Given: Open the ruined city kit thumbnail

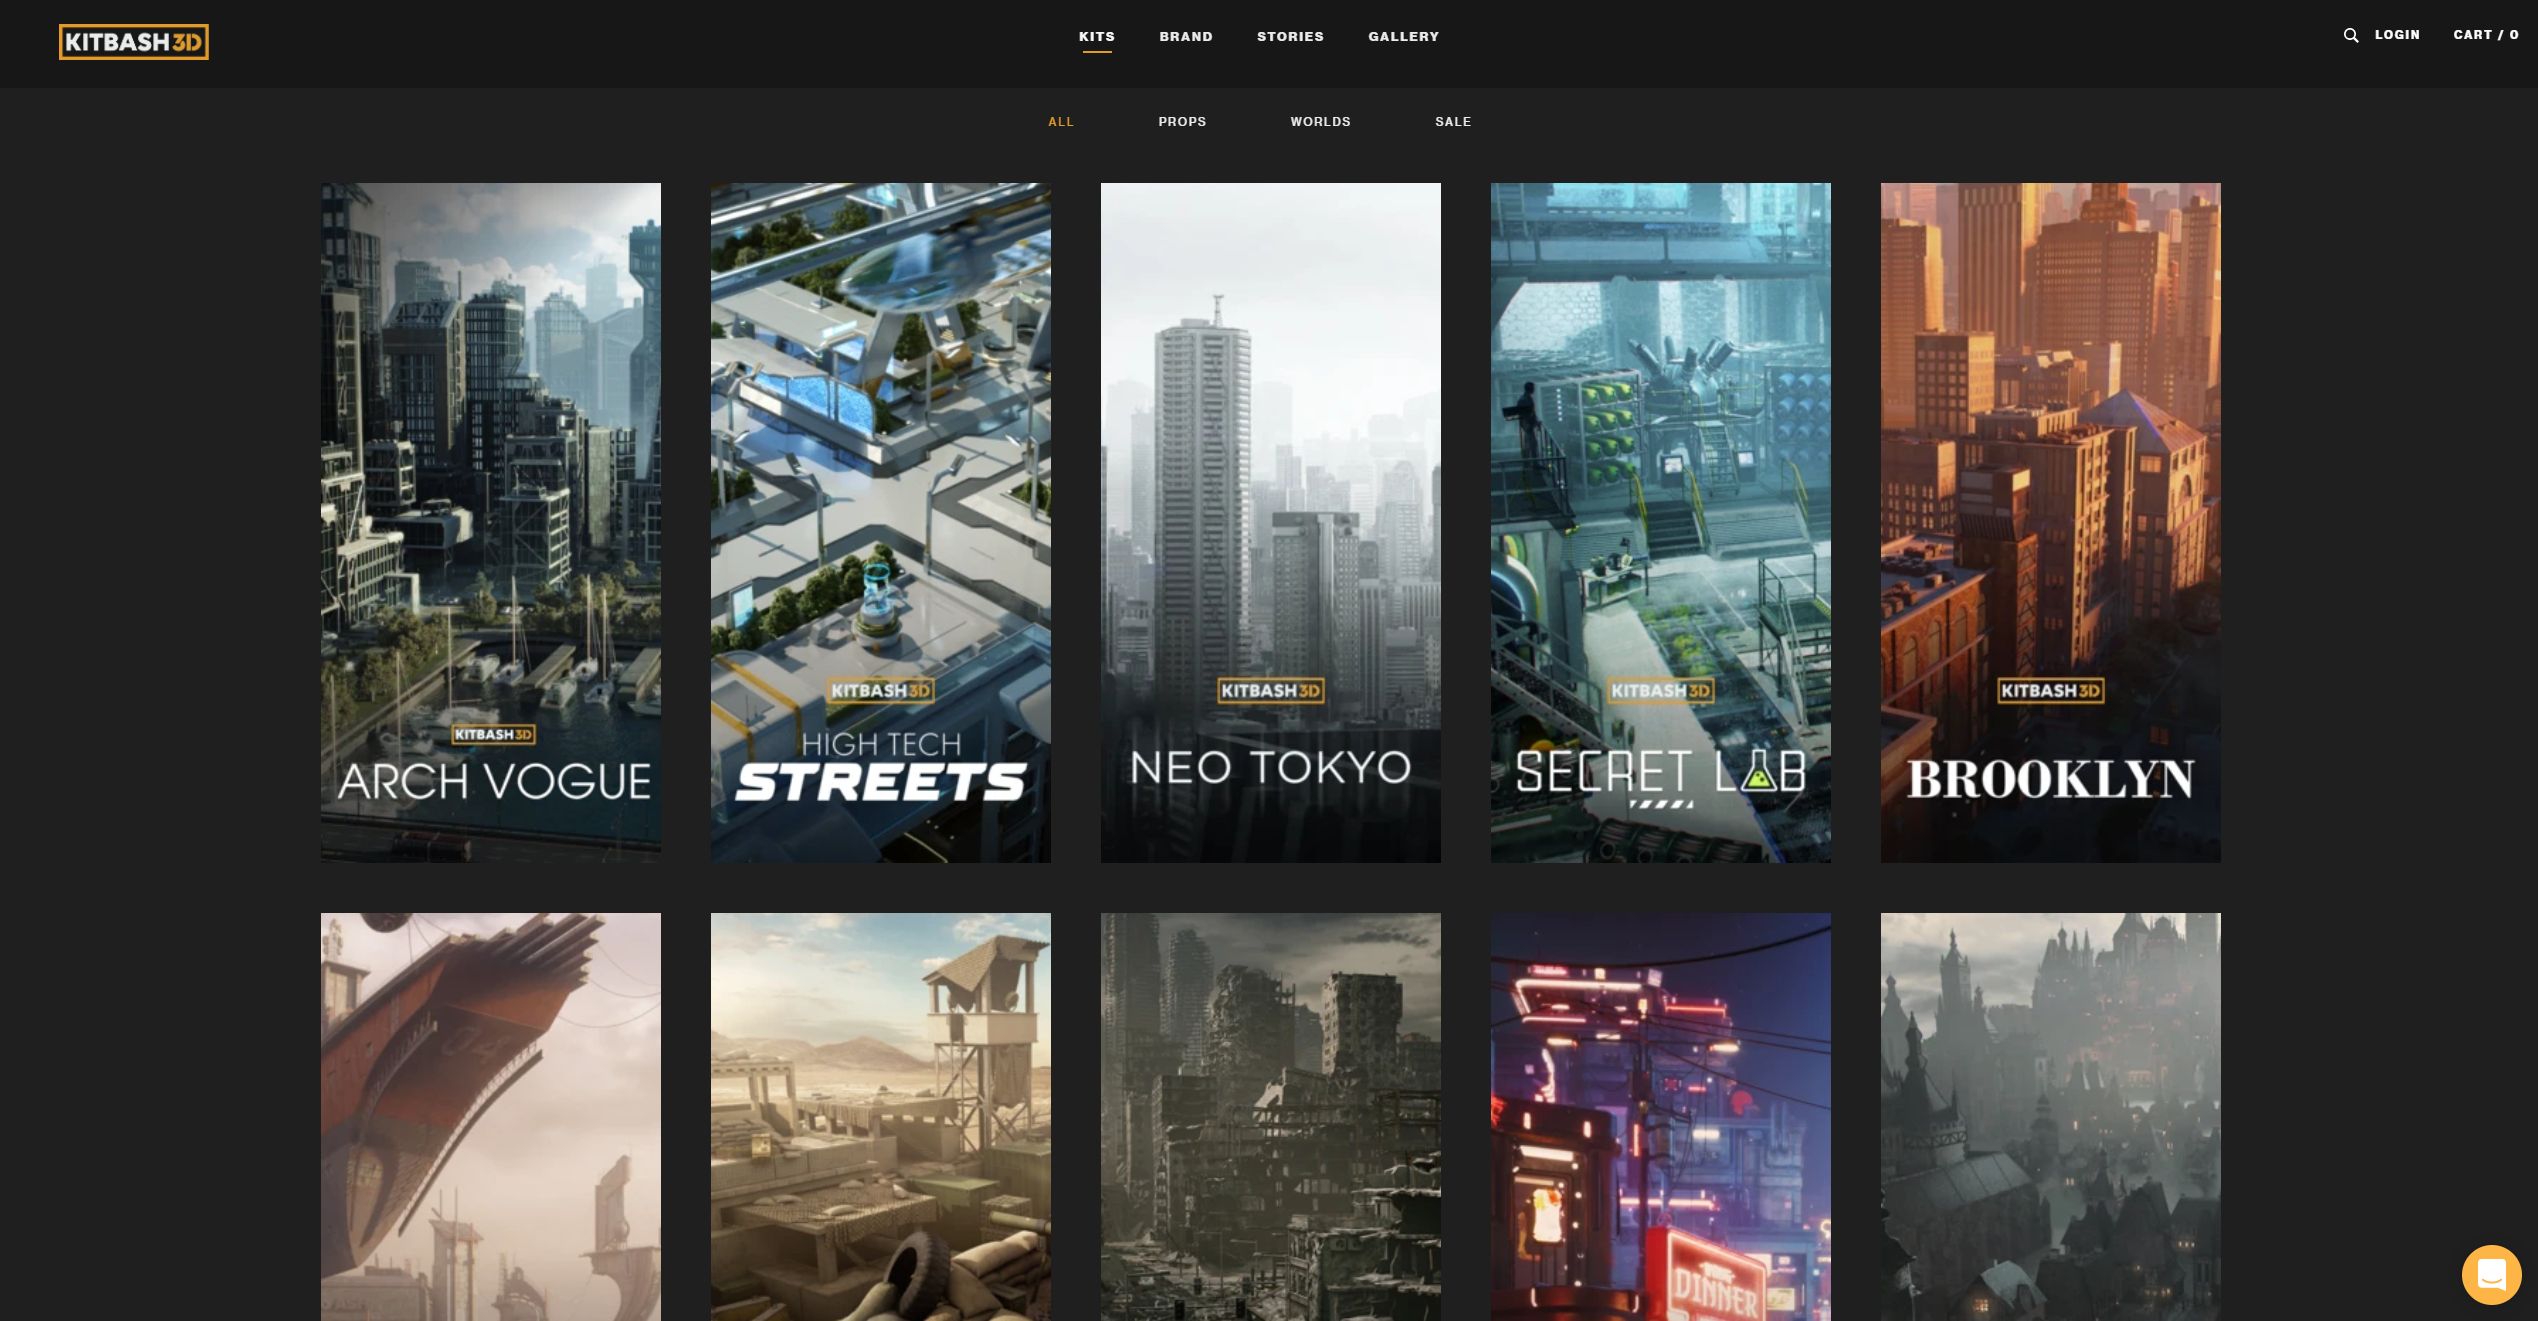Looking at the screenshot, I should pyautogui.click(x=1271, y=1117).
